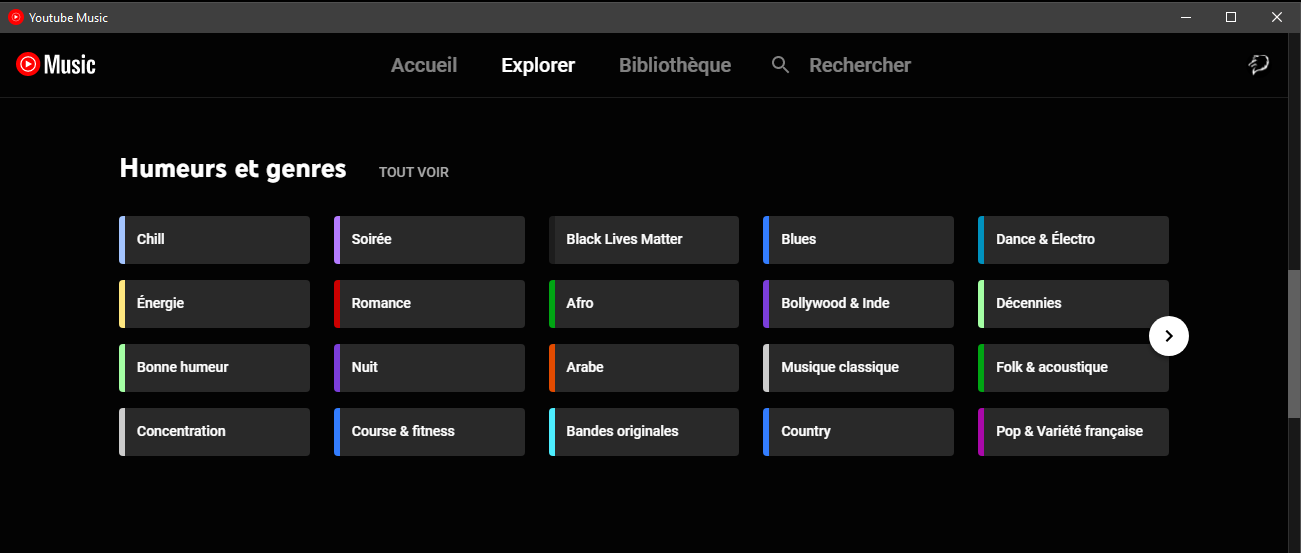Open the Bibliothèque tab
1301x553 pixels.
click(675, 65)
